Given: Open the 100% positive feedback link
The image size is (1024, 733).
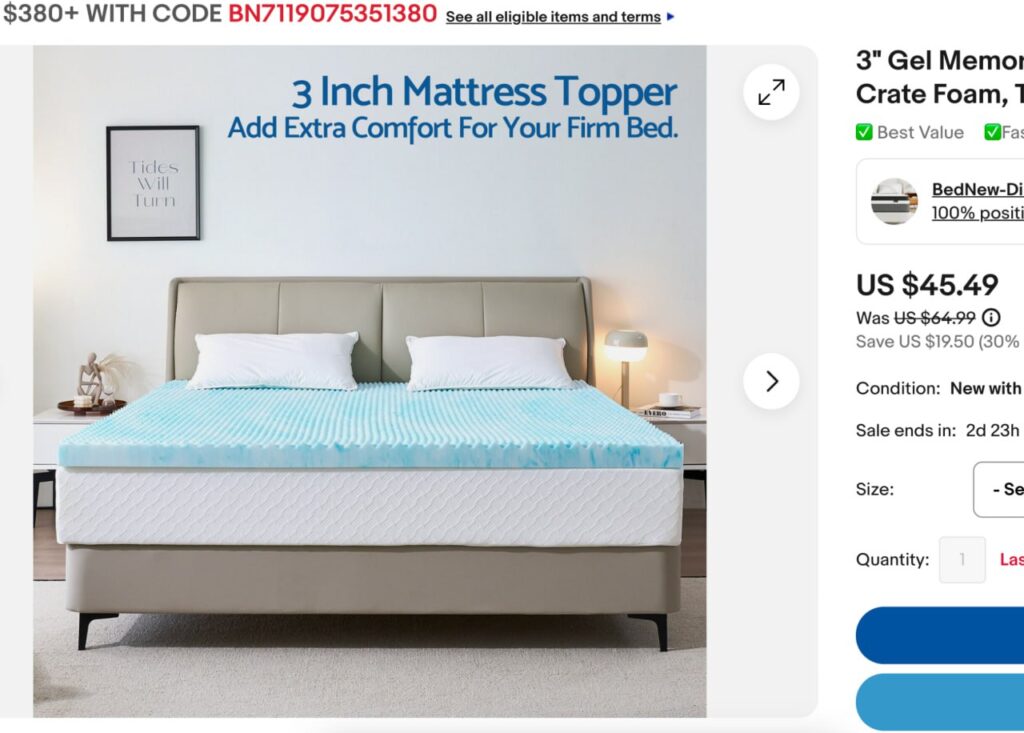Looking at the screenshot, I should [x=978, y=213].
